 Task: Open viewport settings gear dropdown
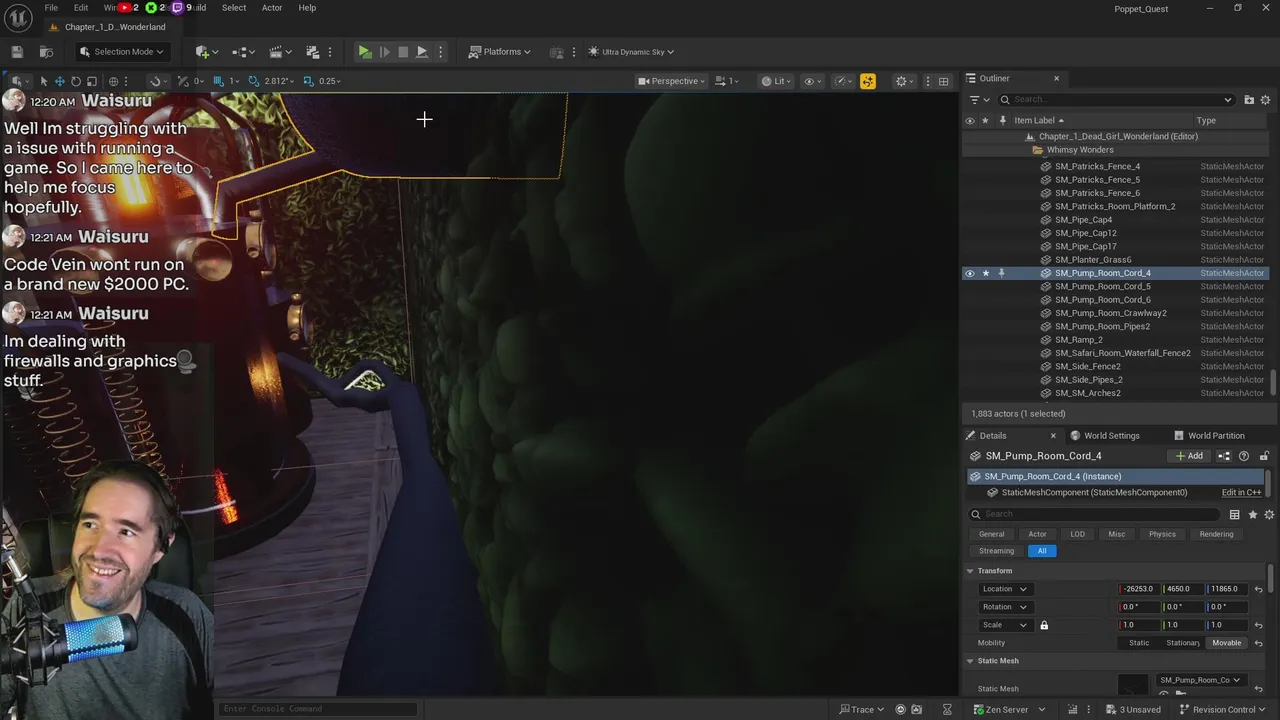(903, 81)
